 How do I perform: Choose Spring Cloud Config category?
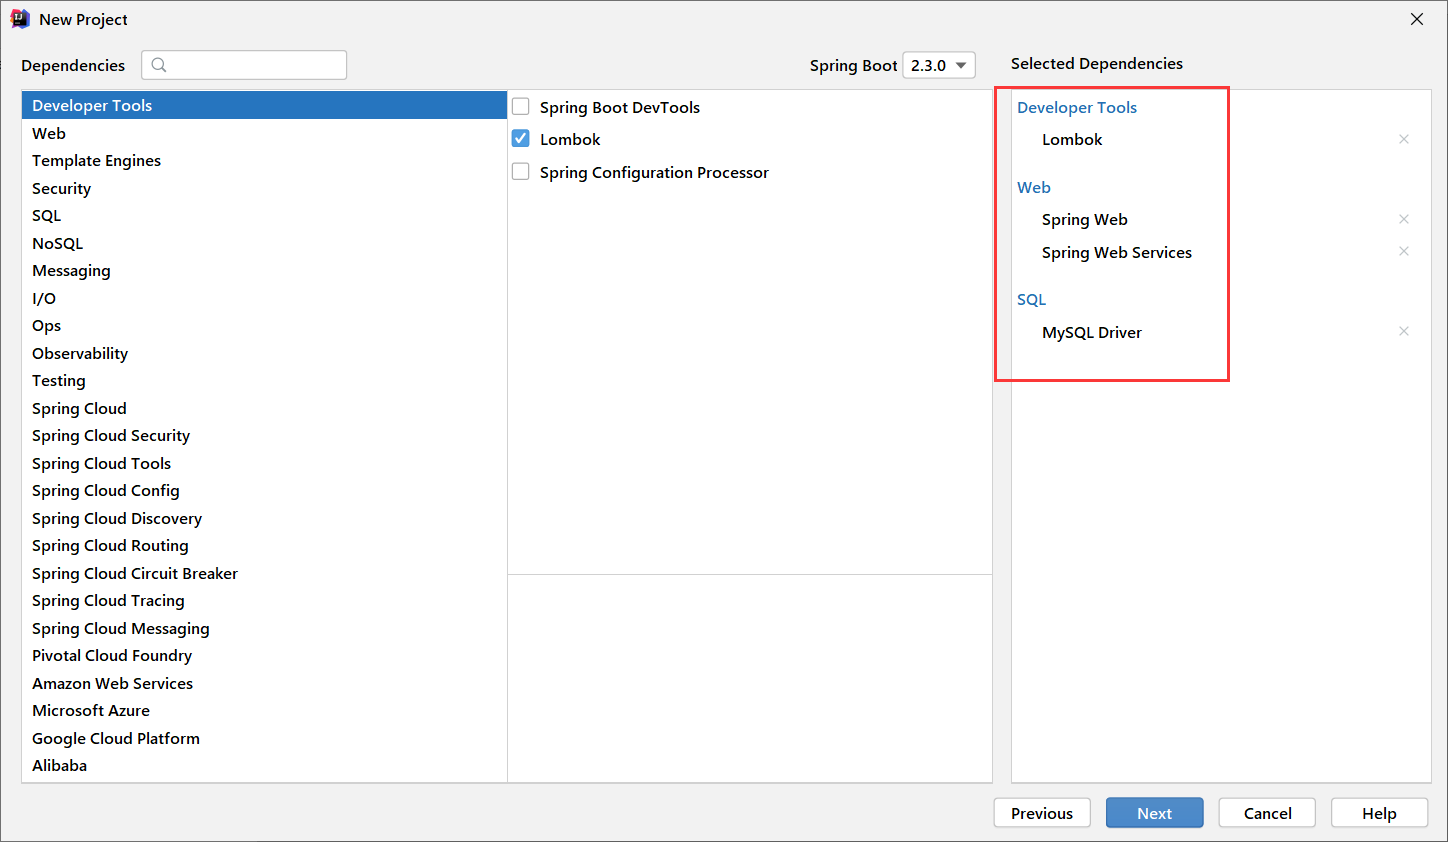(264, 490)
